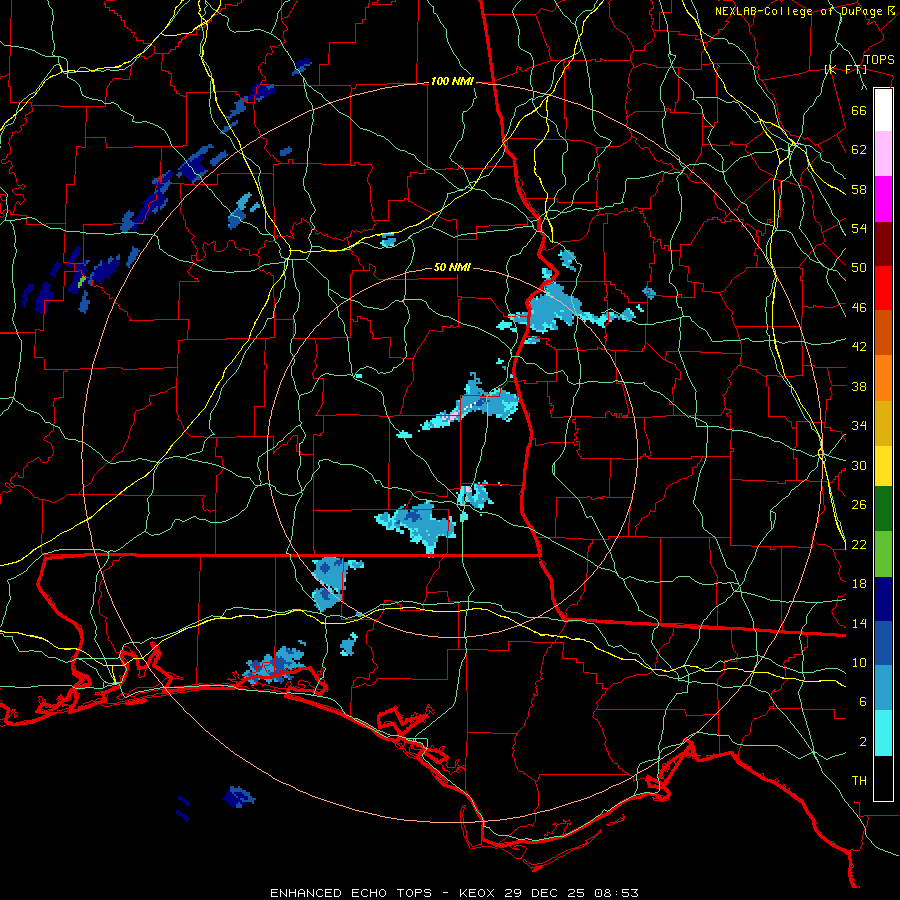
Task: Click the legend value 58
Action: point(859,189)
